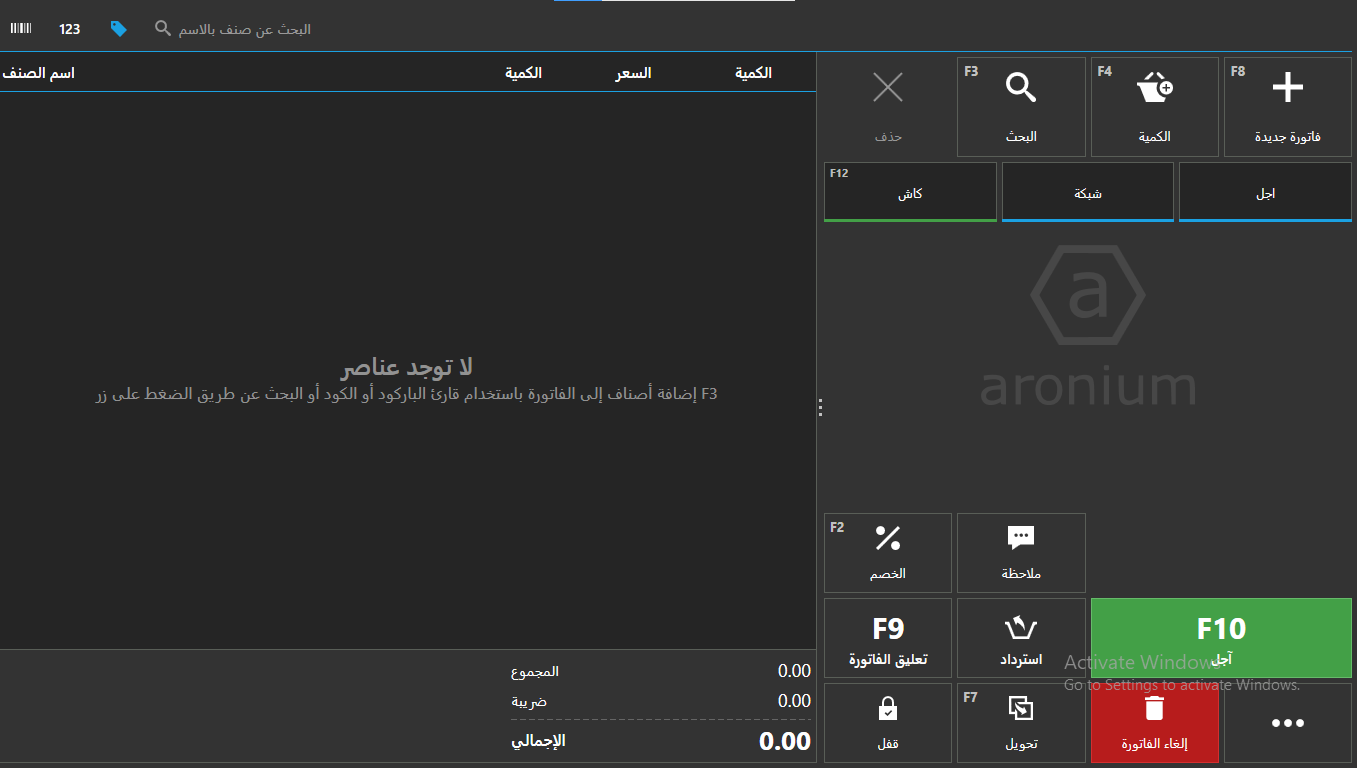Expand more options with the three dots

[x=1287, y=723]
